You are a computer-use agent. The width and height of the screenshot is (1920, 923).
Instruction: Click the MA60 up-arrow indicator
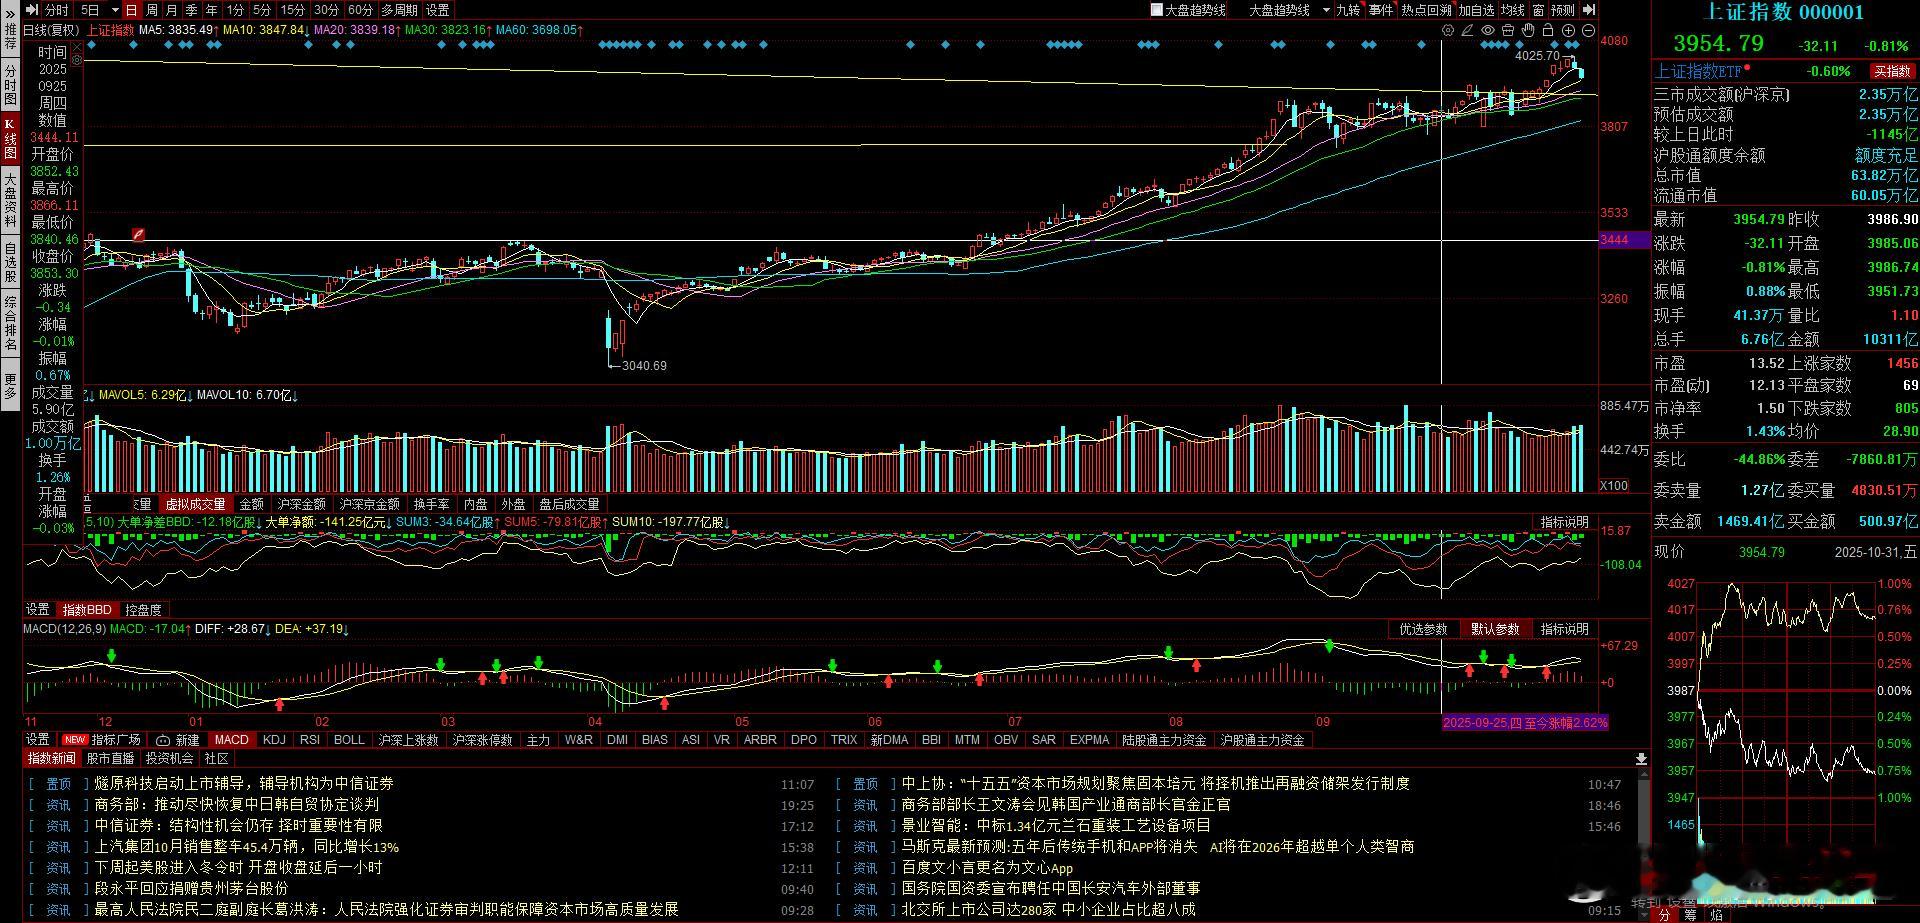(x=581, y=30)
